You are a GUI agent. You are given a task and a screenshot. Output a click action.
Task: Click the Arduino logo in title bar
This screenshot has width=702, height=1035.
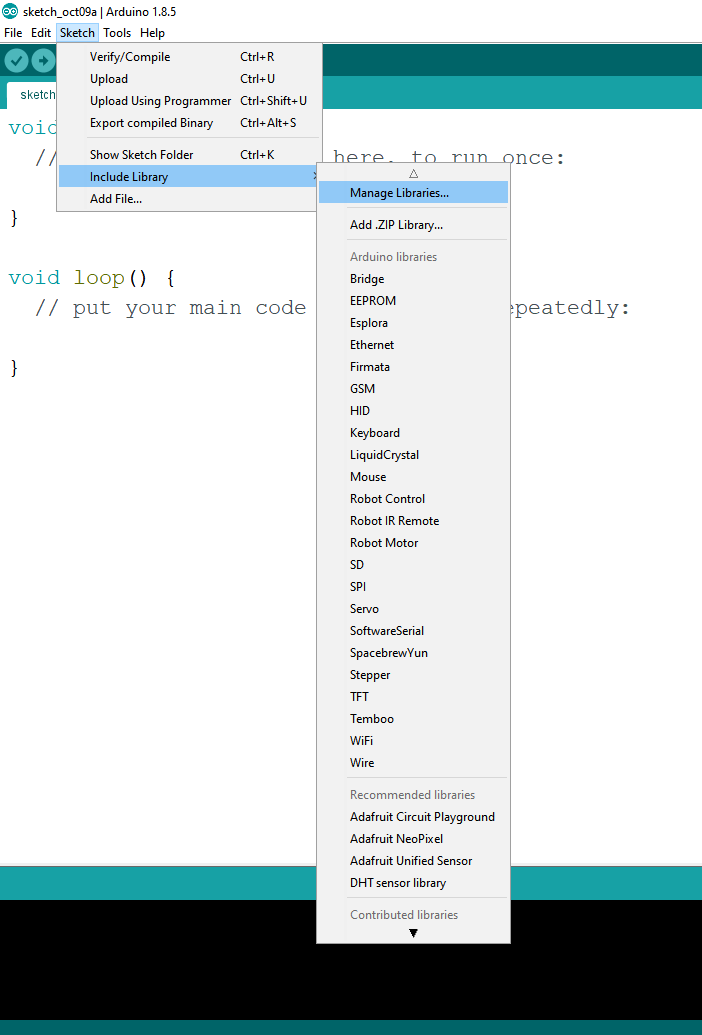point(10,11)
